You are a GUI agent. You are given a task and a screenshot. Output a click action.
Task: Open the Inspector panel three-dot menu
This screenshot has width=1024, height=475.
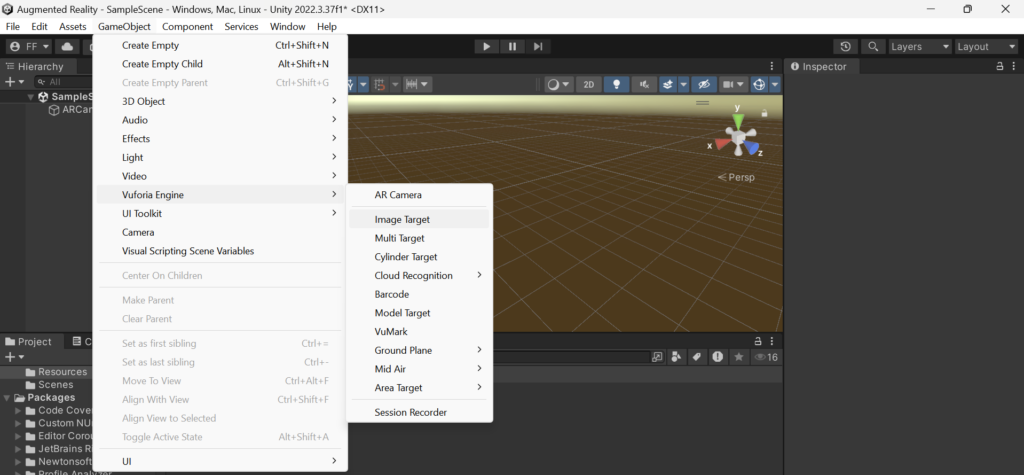[1013, 66]
